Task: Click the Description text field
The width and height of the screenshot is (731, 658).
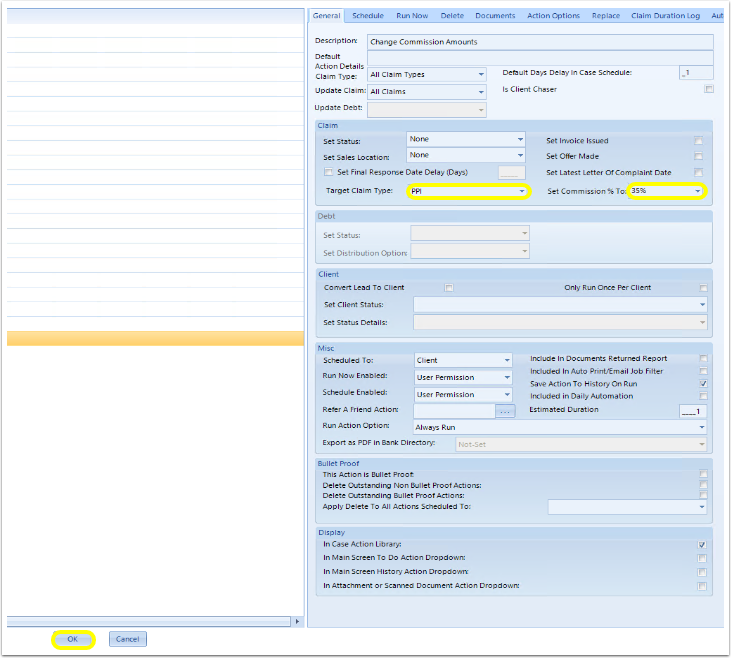Action: pos(540,42)
